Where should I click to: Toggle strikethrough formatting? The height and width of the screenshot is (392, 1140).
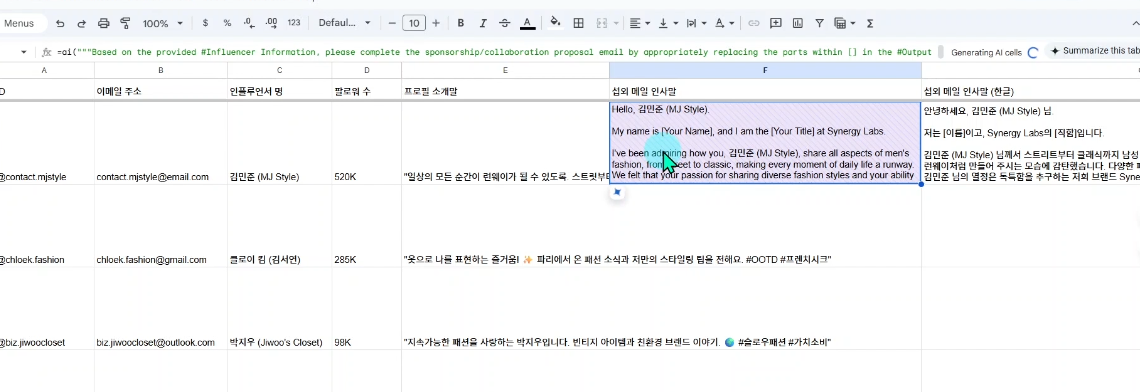505,23
